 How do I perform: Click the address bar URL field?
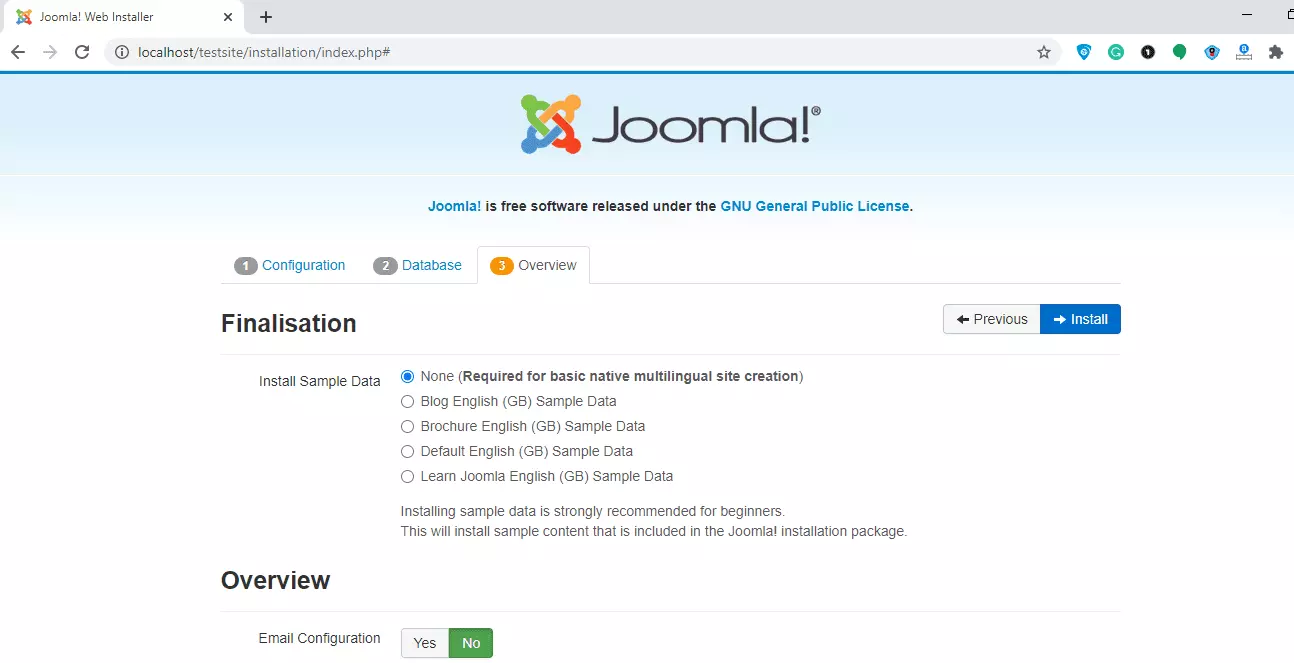[x=580, y=52]
